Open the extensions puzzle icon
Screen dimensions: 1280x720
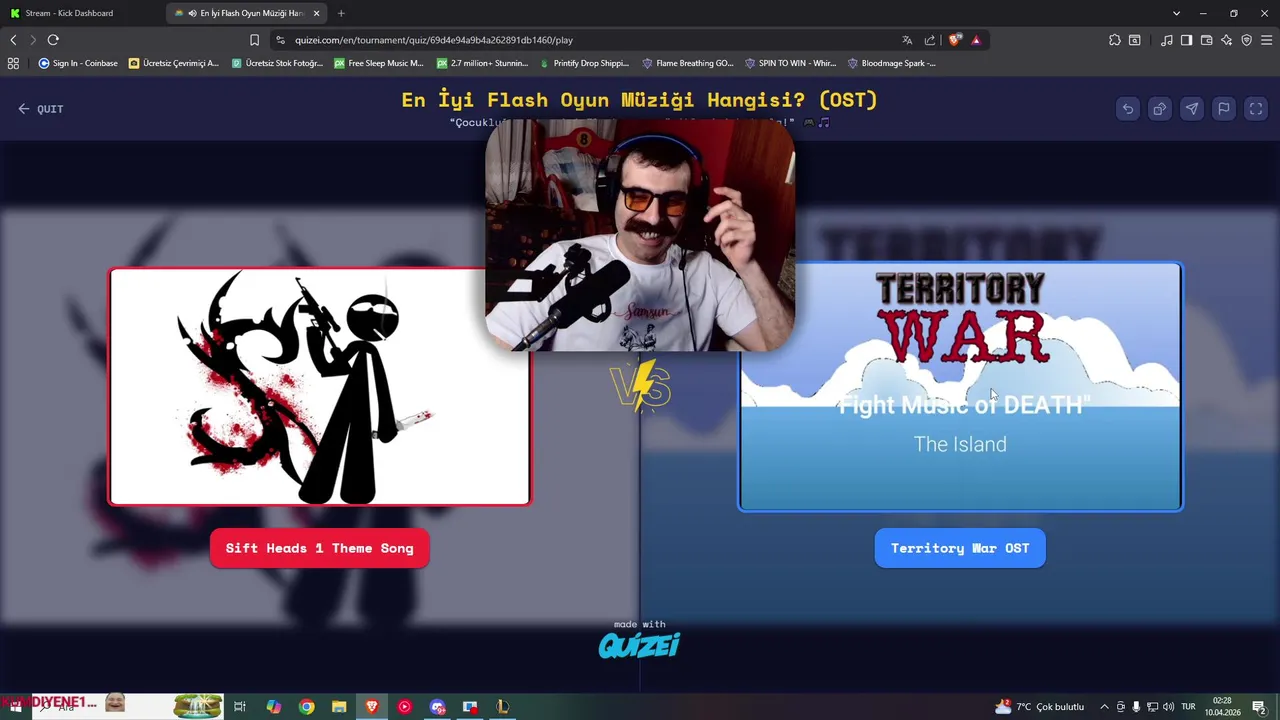1115,40
